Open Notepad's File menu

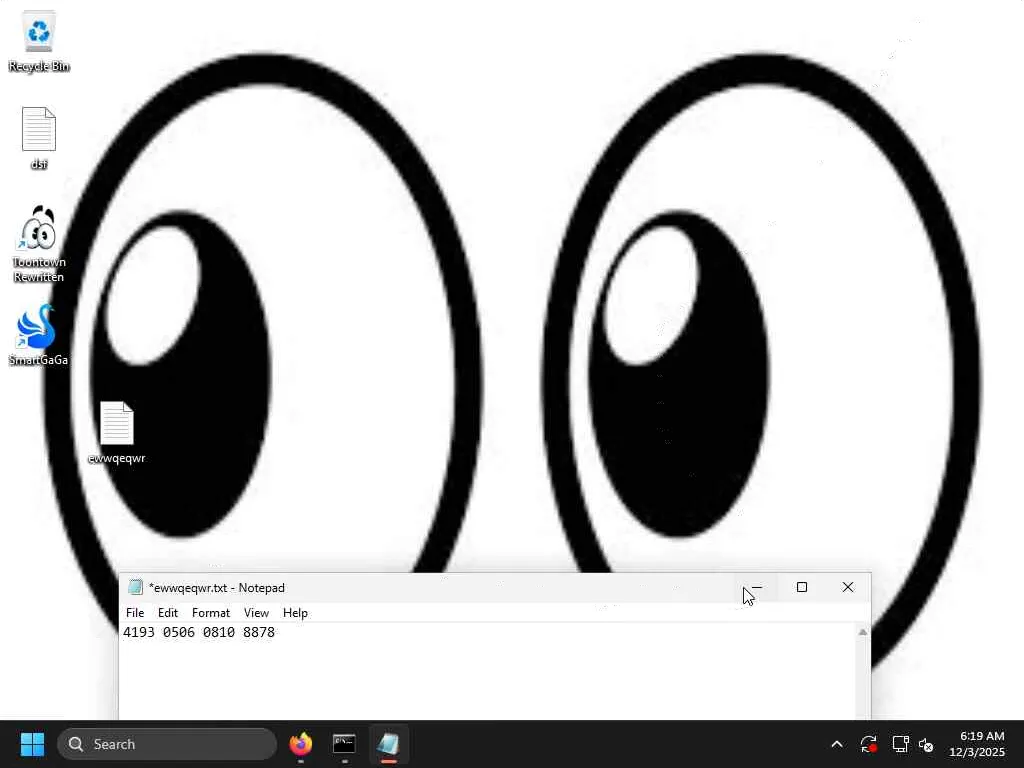(135, 613)
